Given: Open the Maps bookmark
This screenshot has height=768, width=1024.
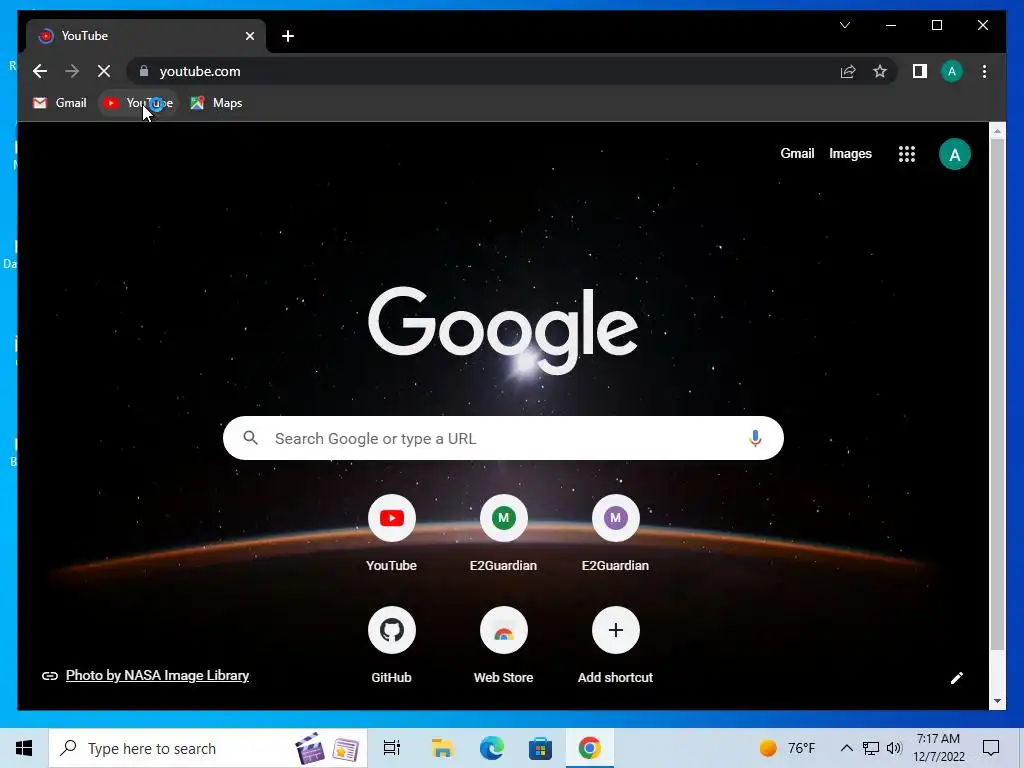Looking at the screenshot, I should click(x=216, y=103).
